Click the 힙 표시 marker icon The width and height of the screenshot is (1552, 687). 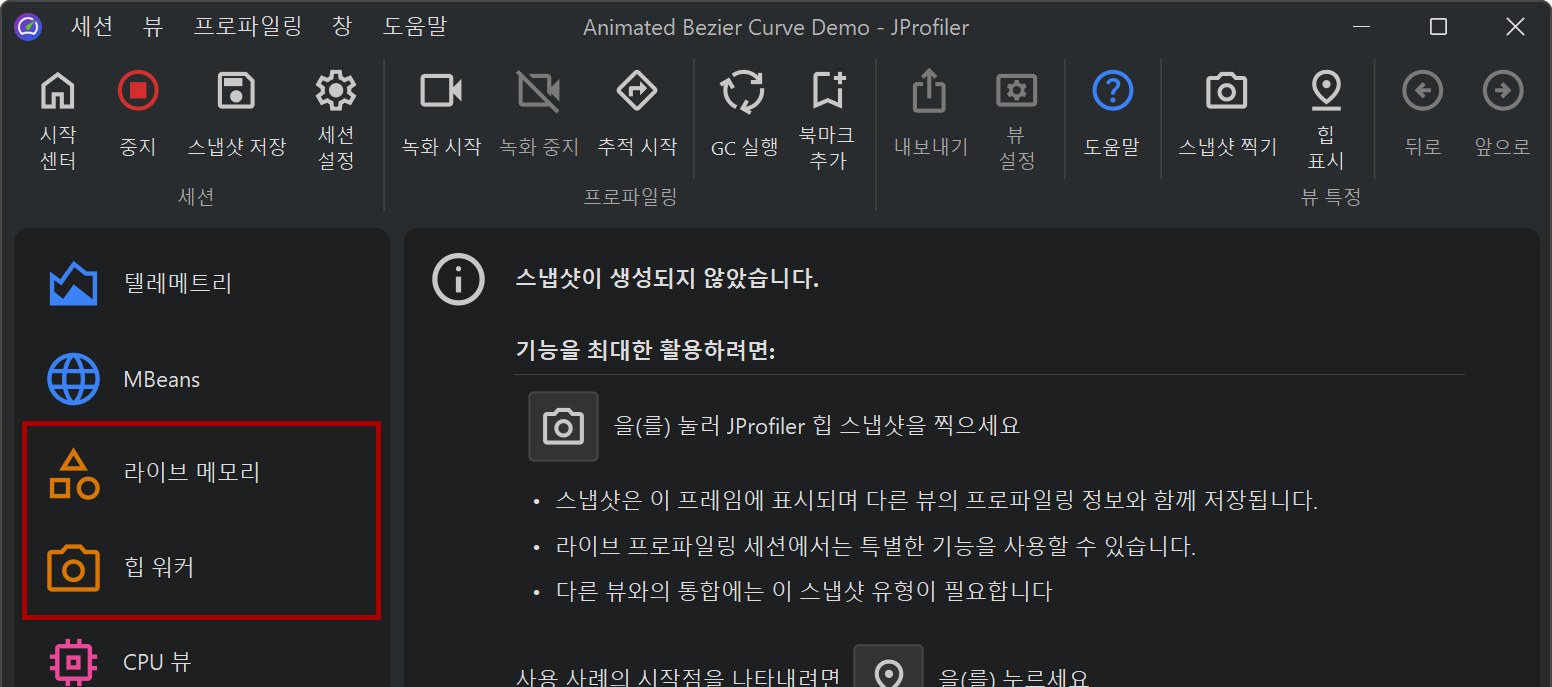tap(1326, 91)
